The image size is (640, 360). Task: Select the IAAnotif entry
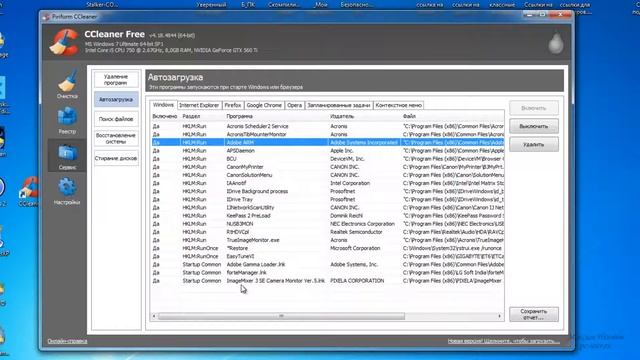click(327, 183)
